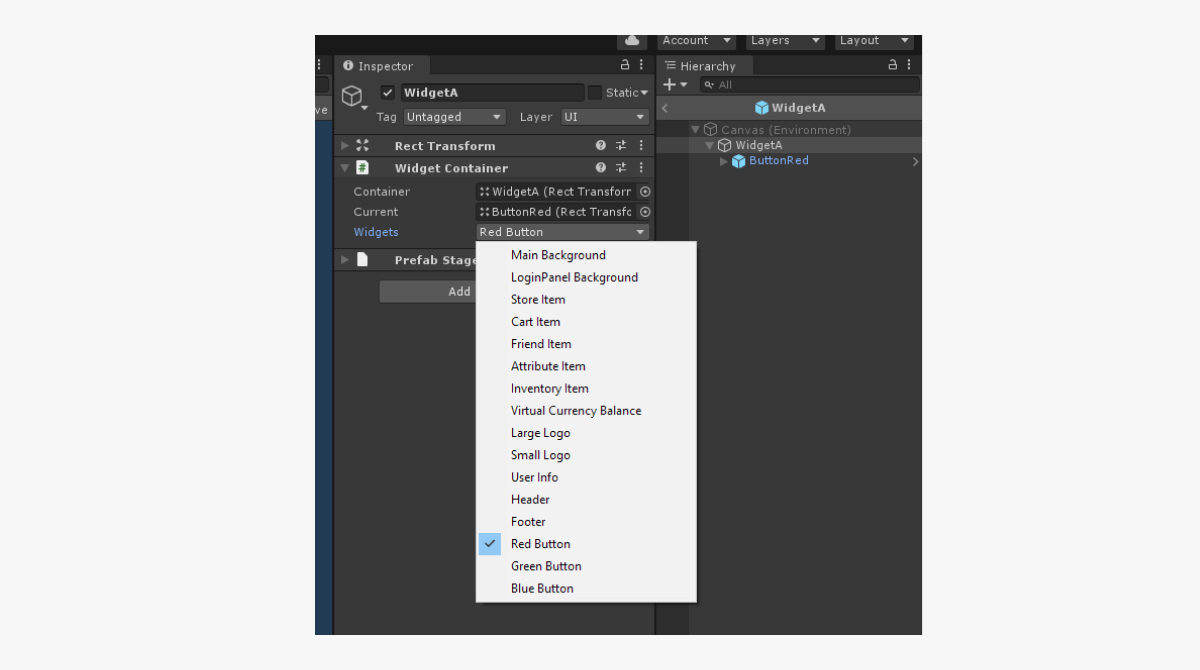This screenshot has width=1200, height=670.
Task: Open the Account dropdown button
Action: [696, 41]
